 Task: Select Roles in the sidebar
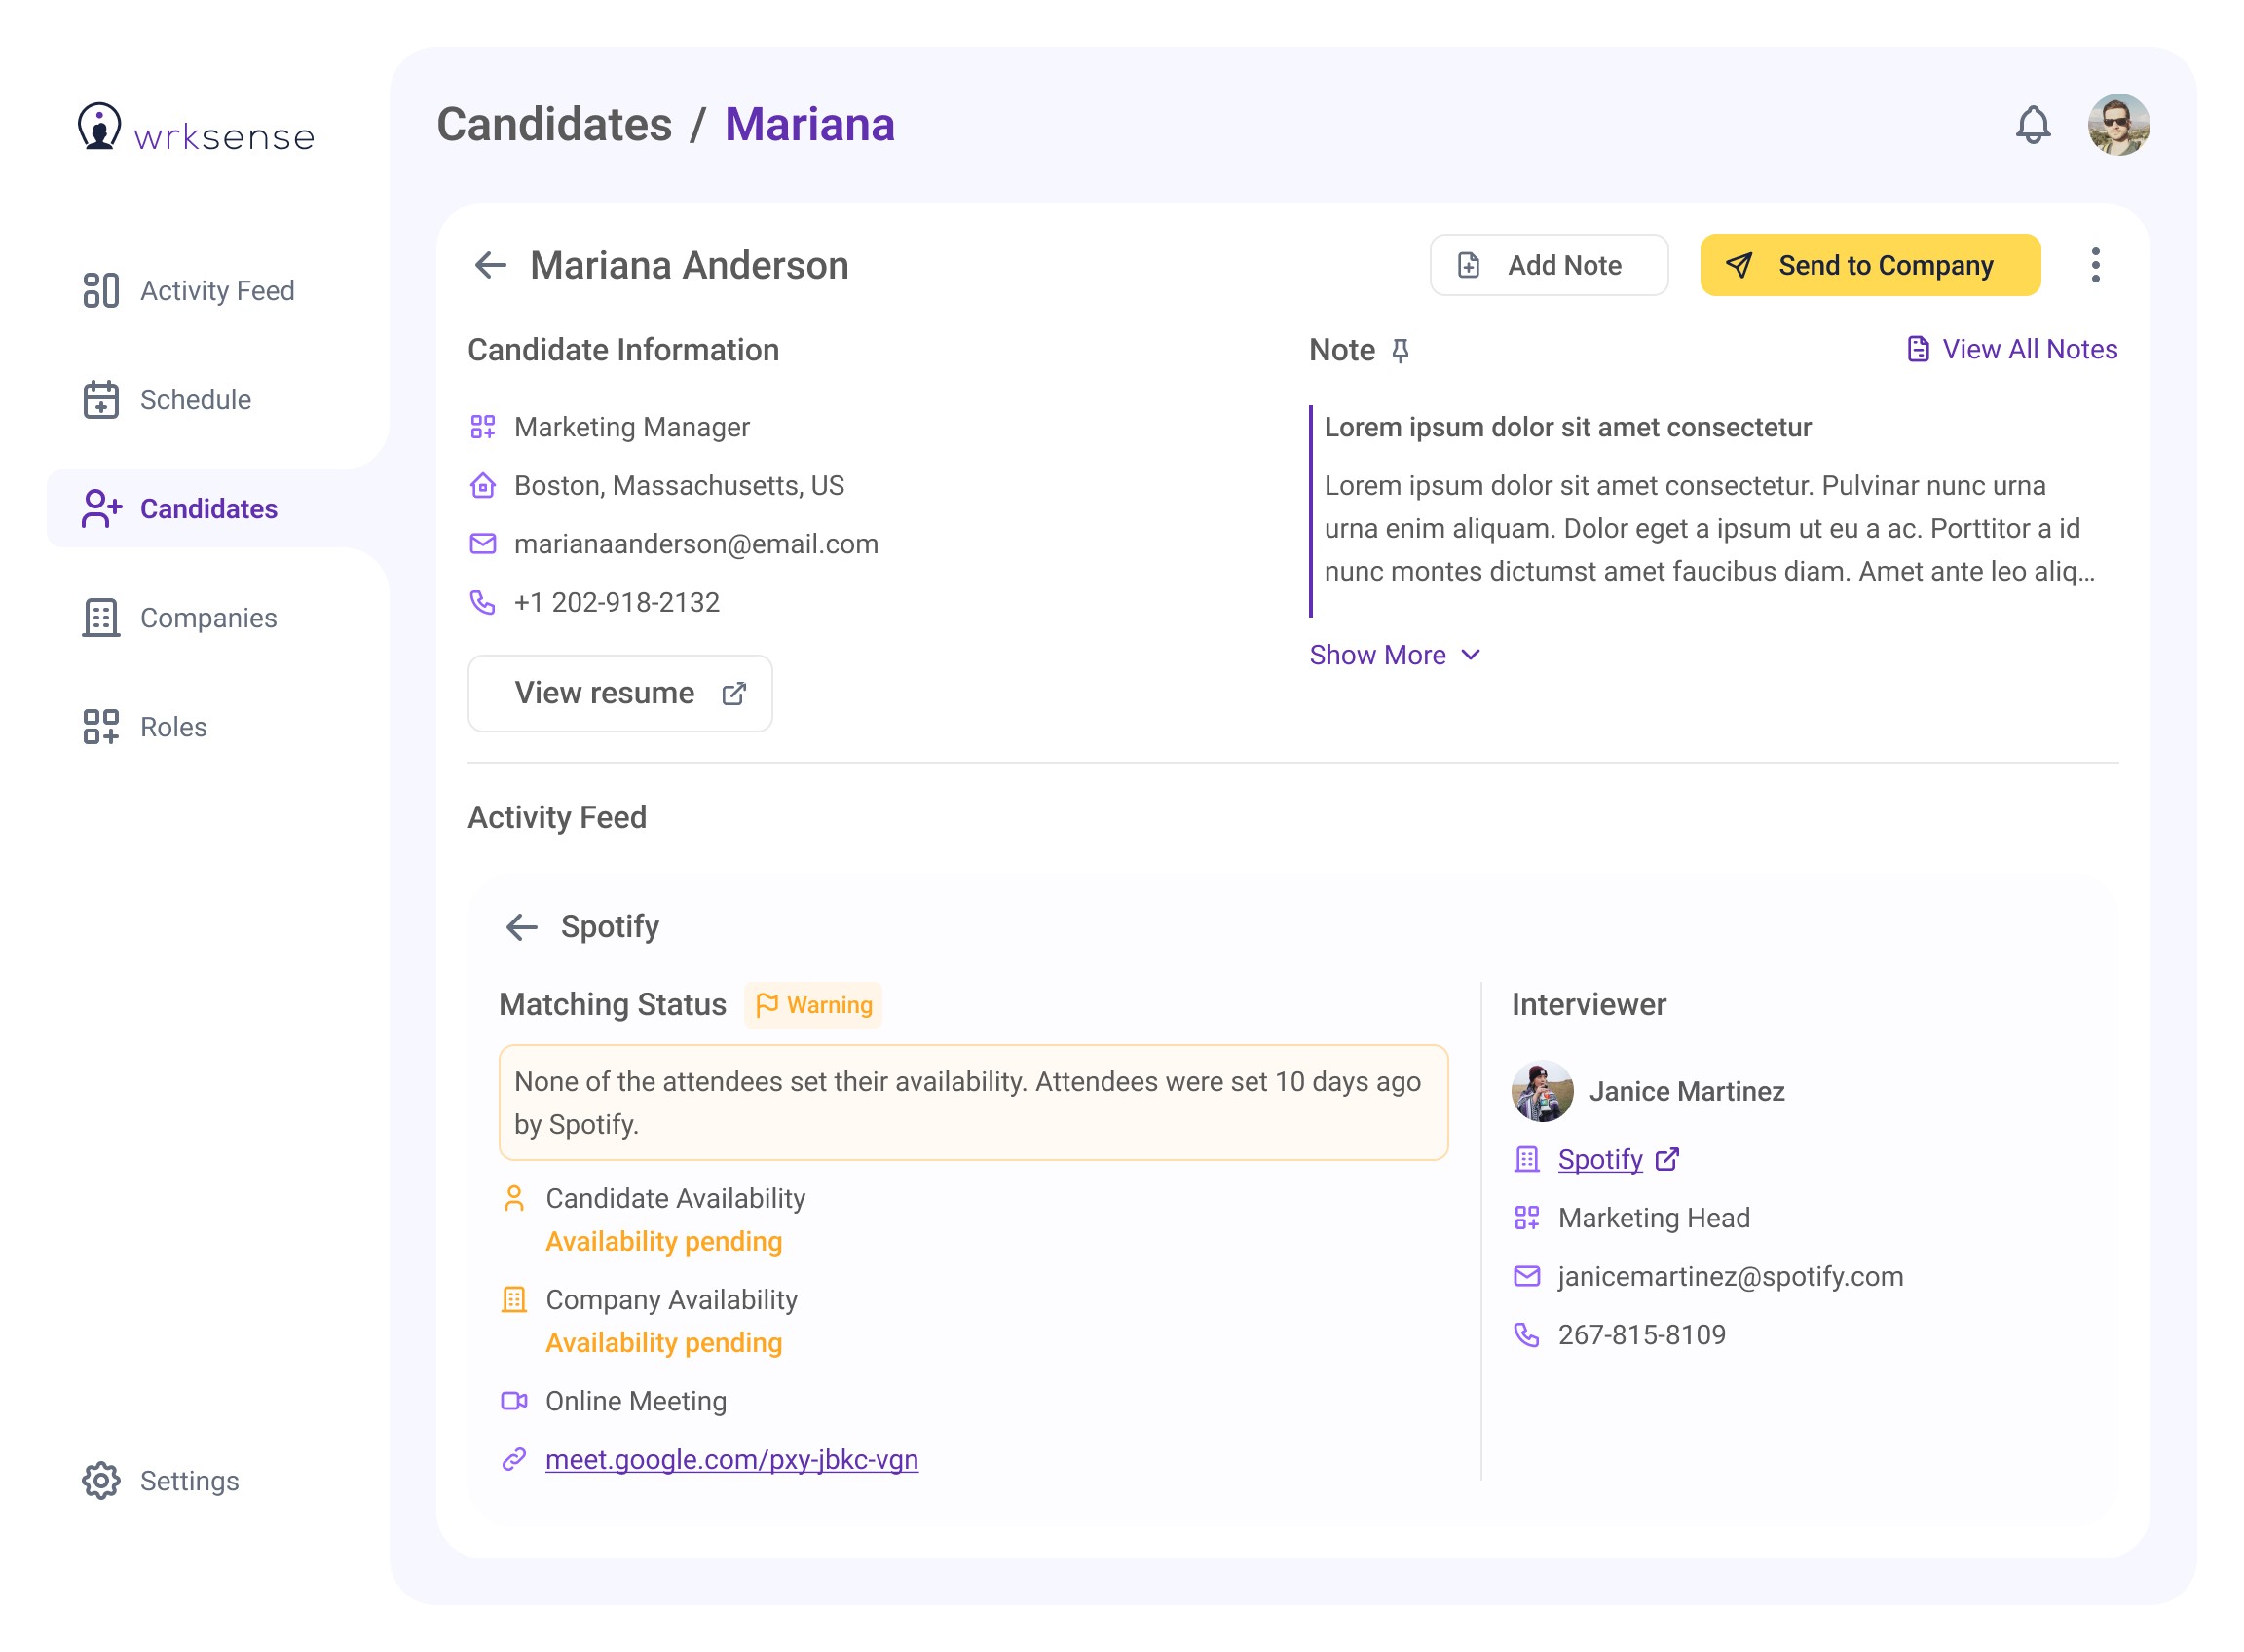pos(146,727)
